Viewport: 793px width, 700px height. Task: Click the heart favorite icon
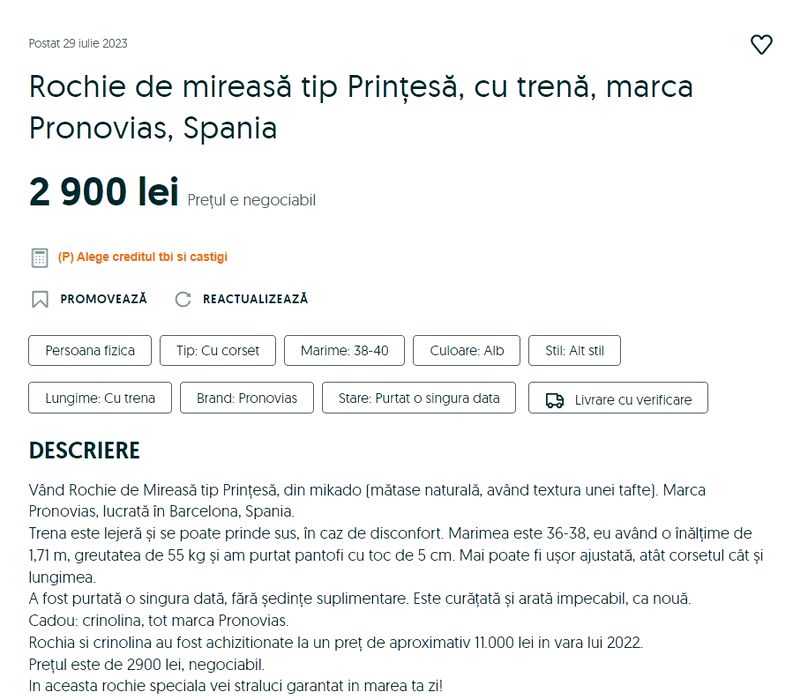coord(761,45)
